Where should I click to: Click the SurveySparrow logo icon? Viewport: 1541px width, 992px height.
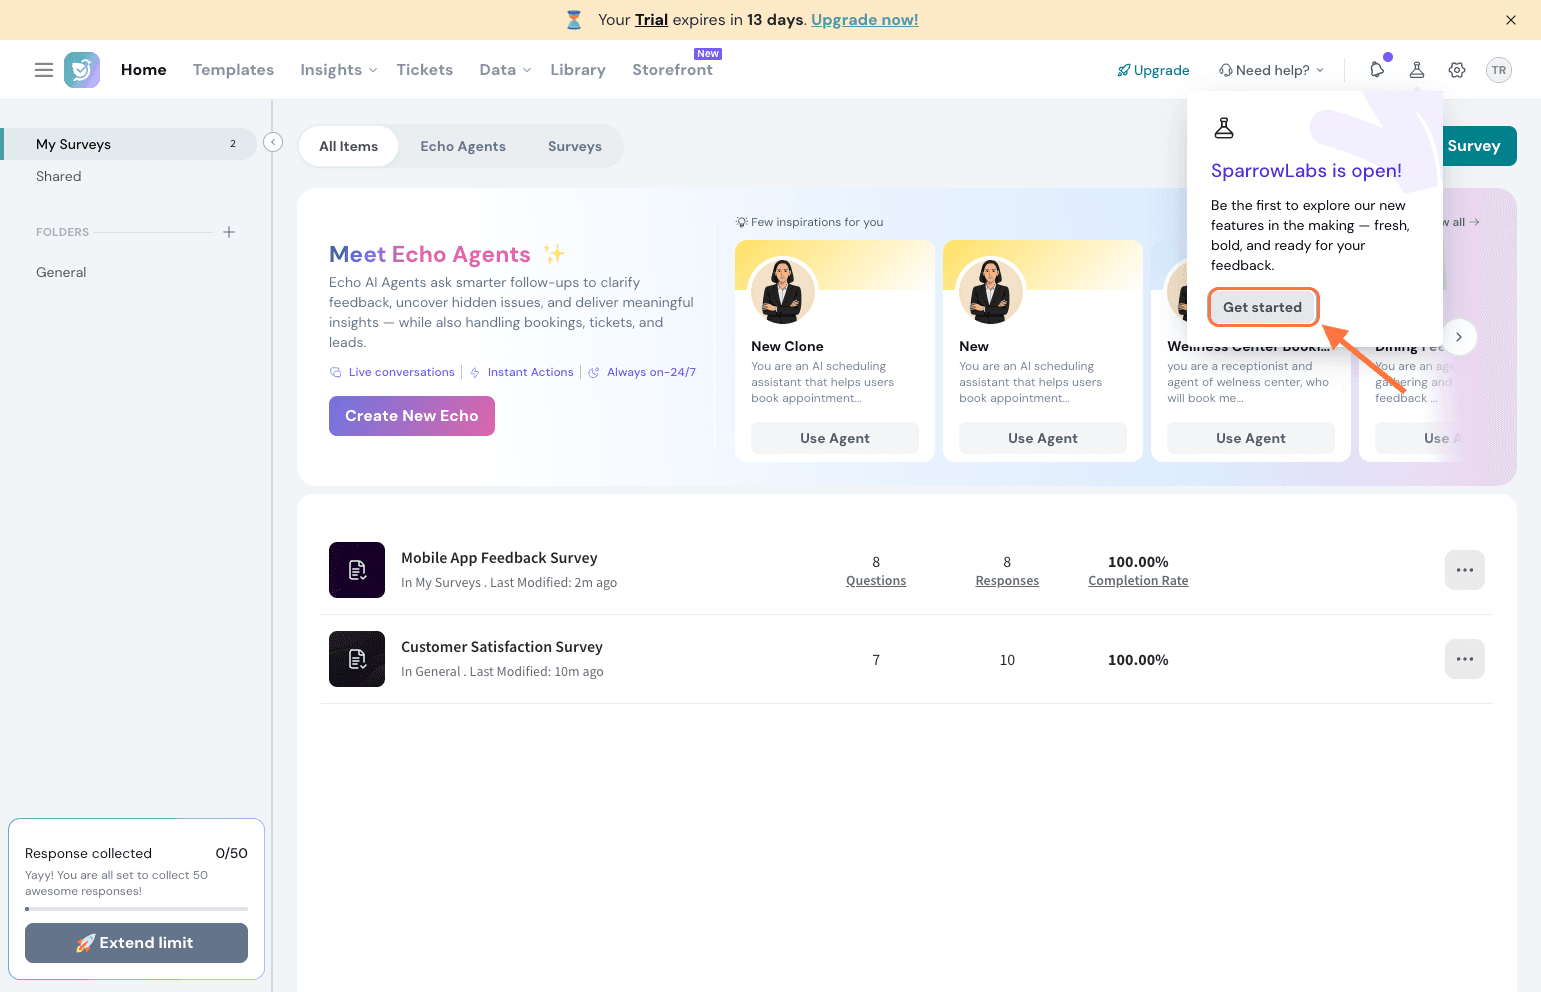82,70
